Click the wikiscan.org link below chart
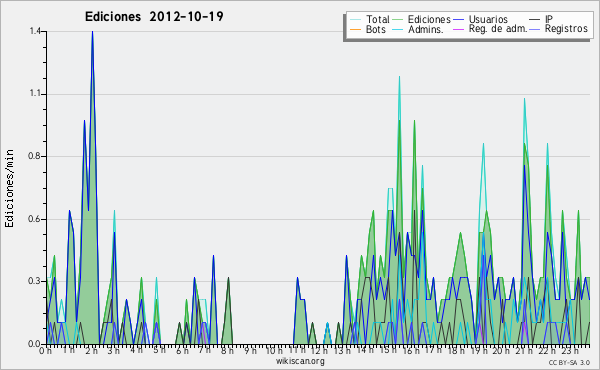This screenshot has width=600, height=370. [x=300, y=361]
